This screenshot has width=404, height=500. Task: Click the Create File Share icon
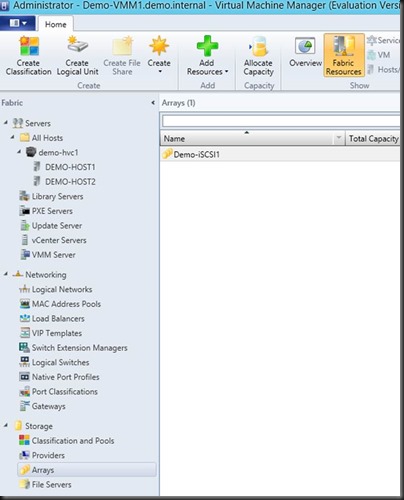pyautogui.click(x=122, y=46)
